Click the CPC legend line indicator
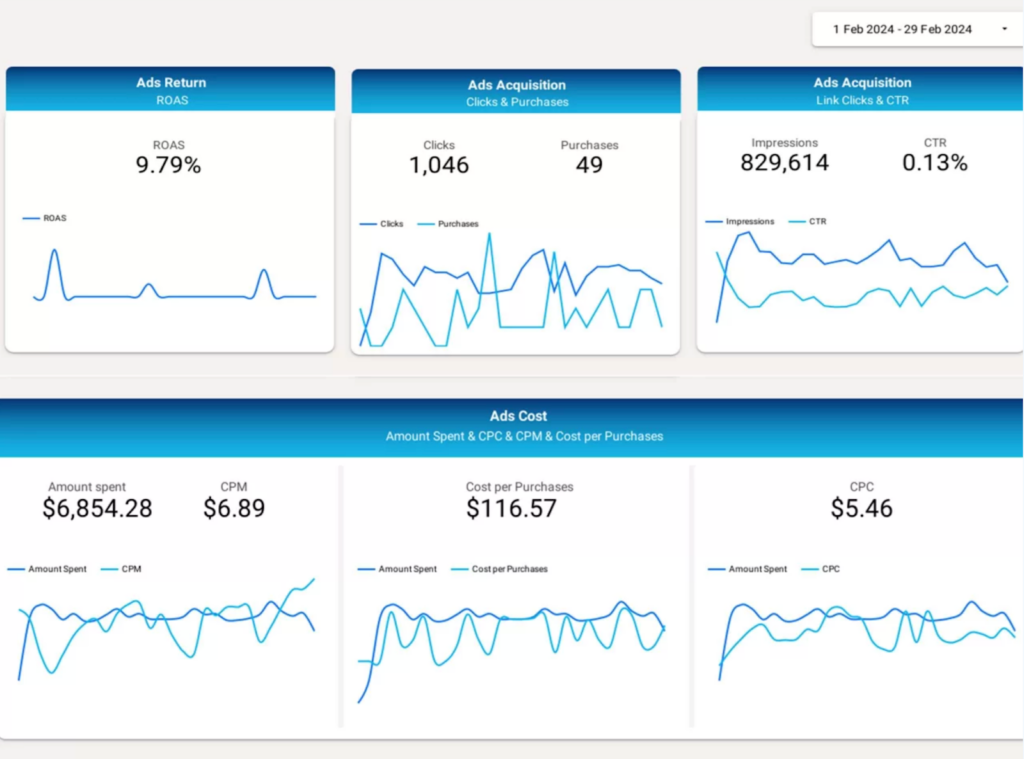This screenshot has width=1024, height=759. [812, 568]
